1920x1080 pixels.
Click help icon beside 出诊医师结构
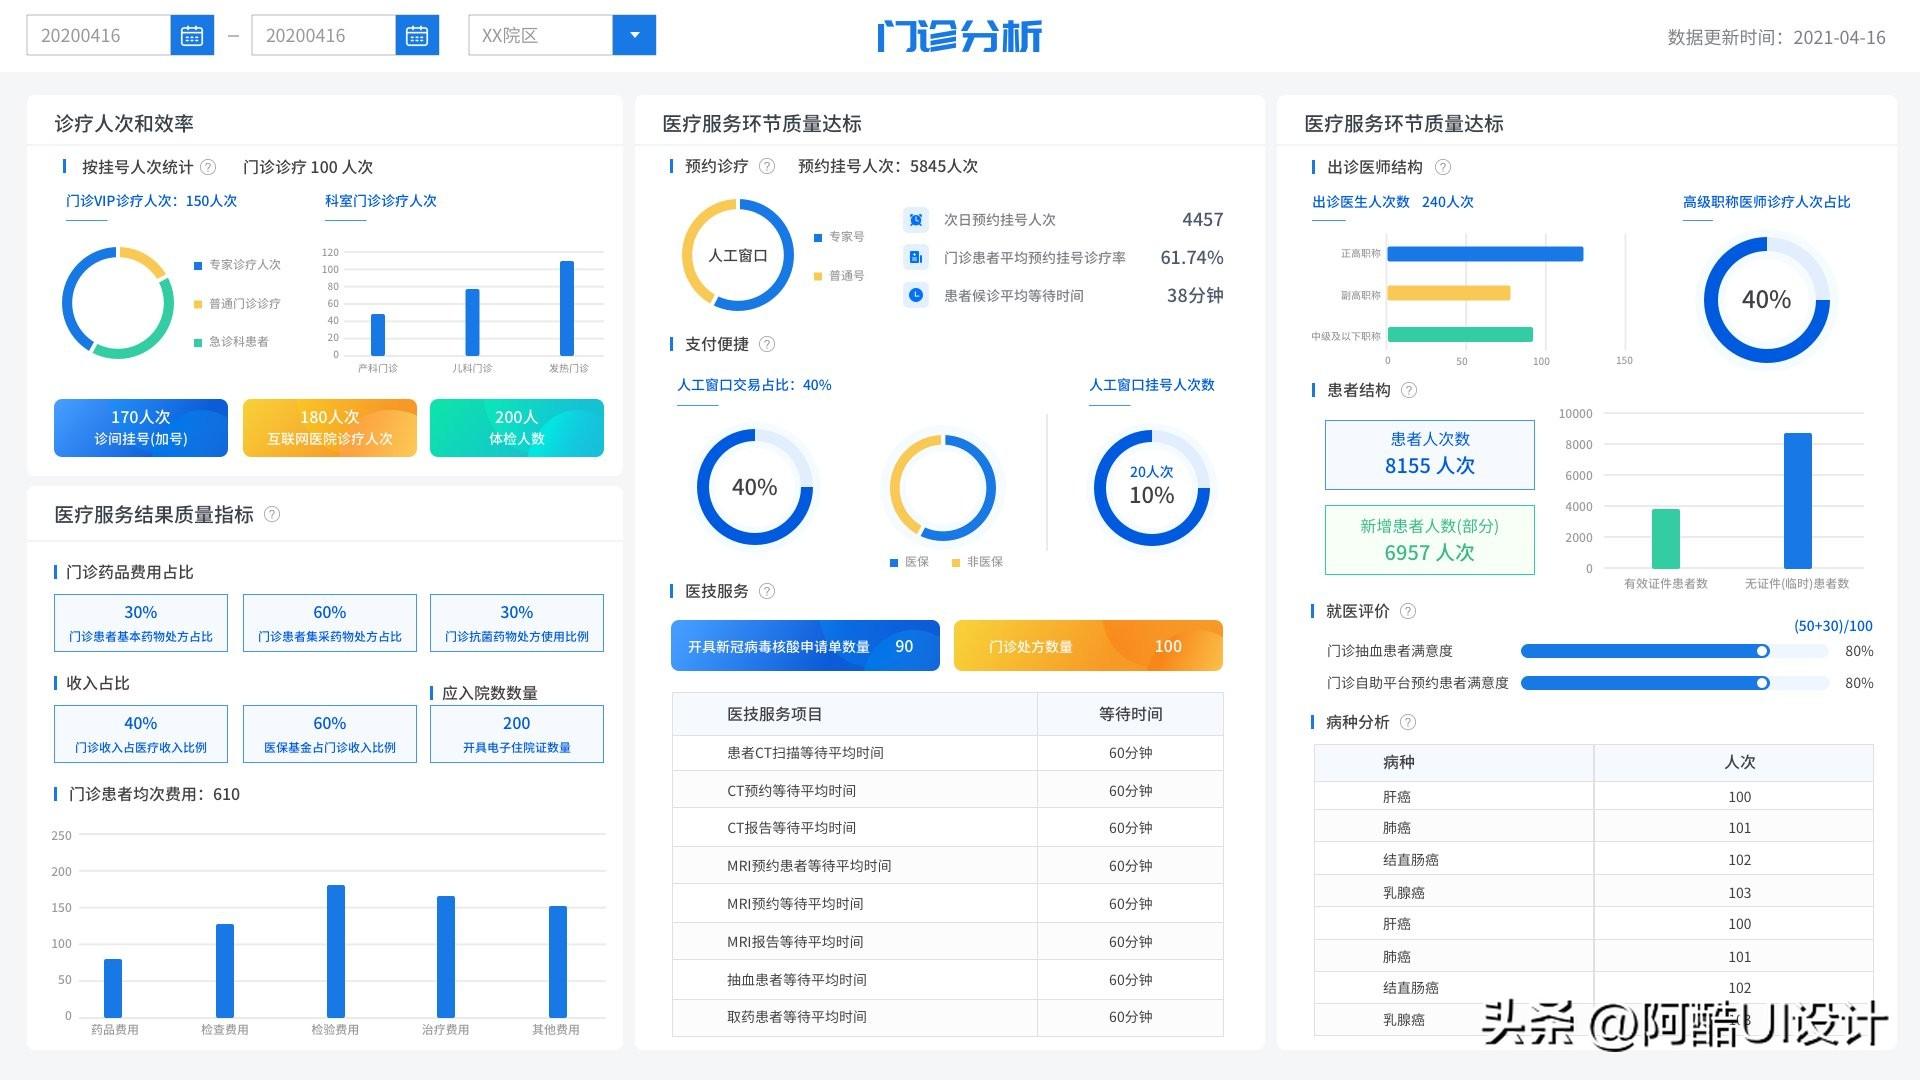1443,167
